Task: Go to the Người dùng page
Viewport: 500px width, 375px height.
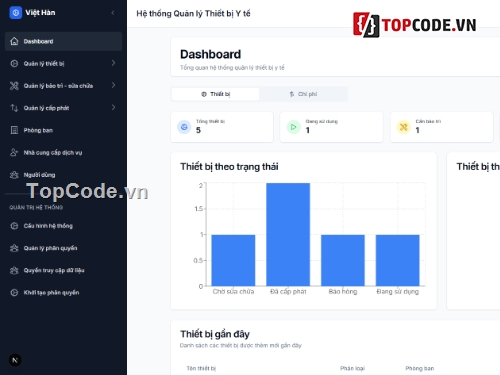Action: click(x=63, y=175)
